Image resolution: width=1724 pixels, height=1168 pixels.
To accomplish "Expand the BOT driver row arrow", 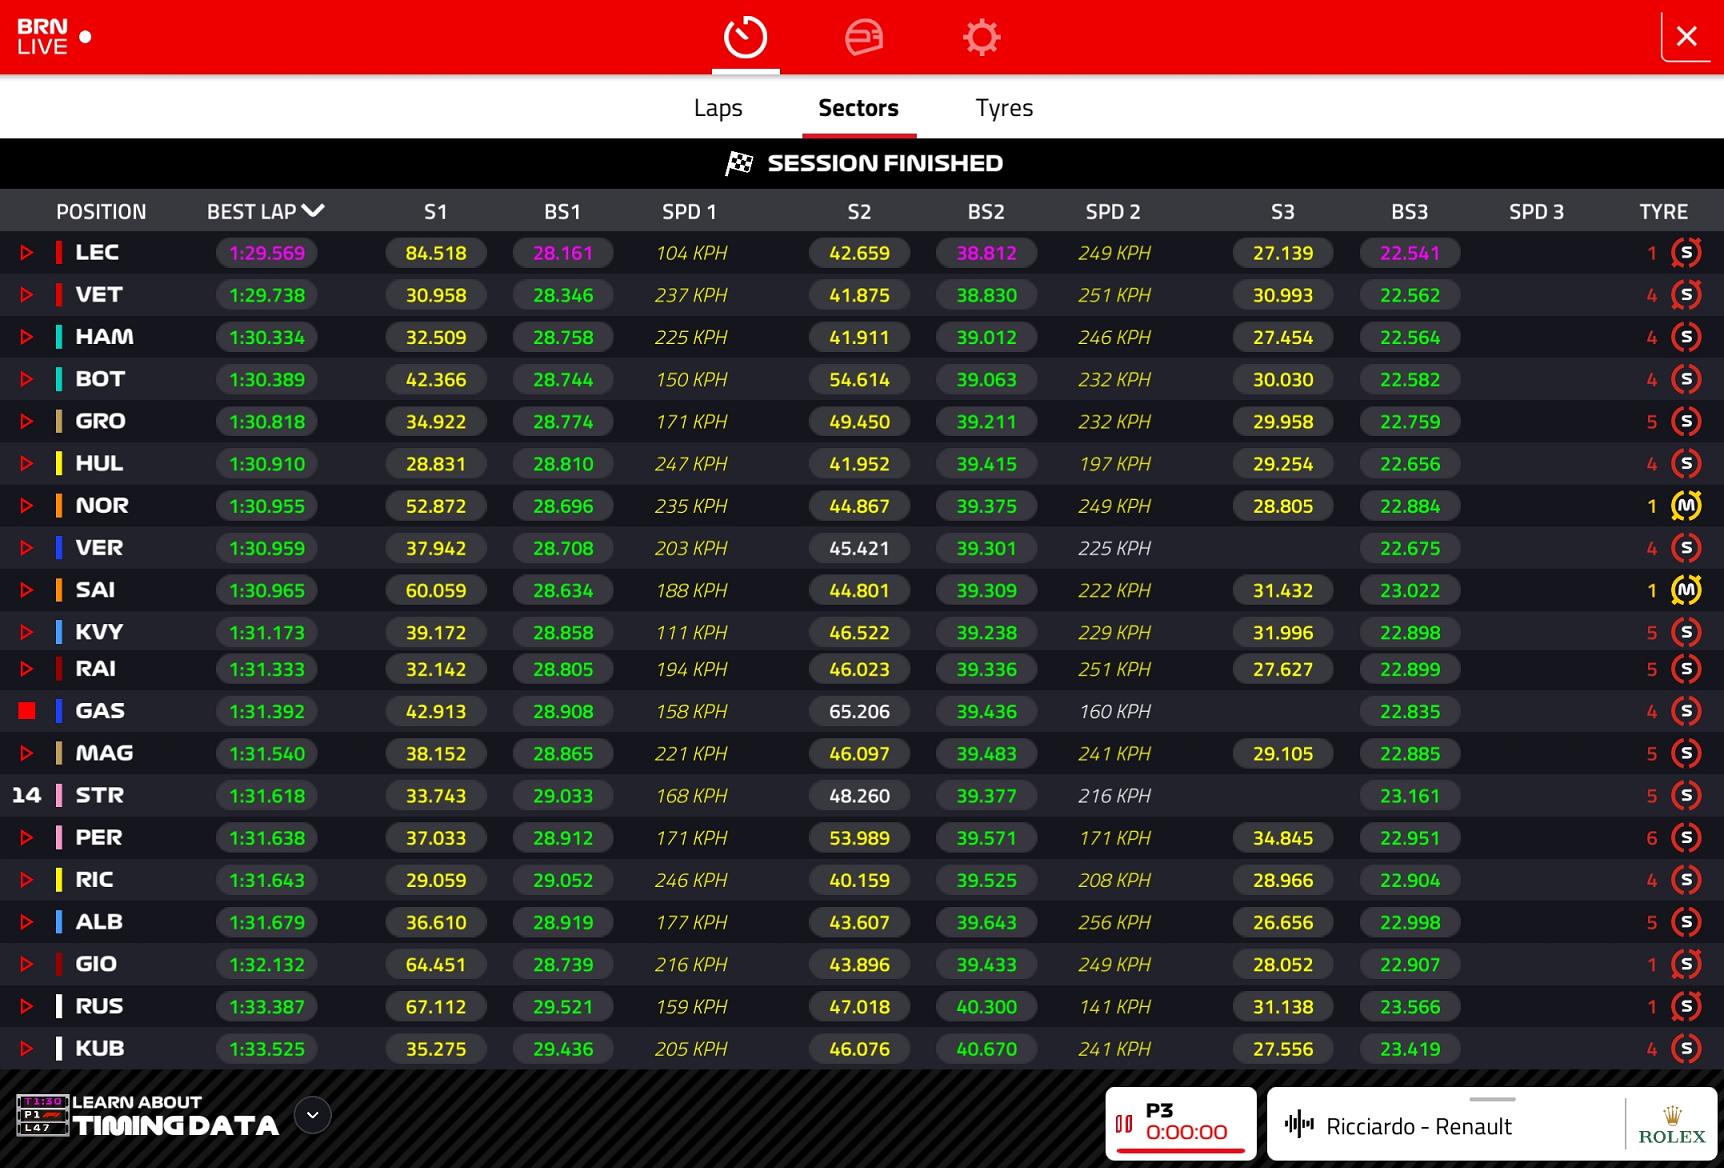I will click(27, 379).
